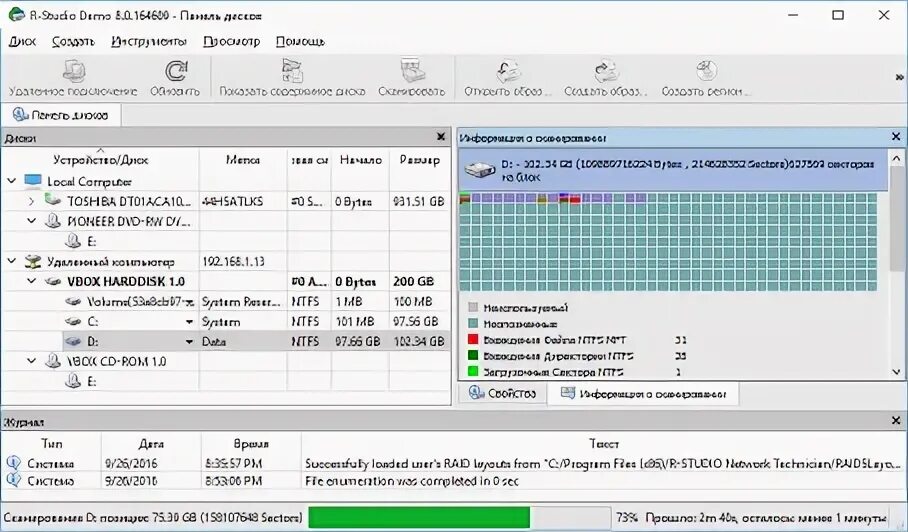Click the Create Image toolbar icon
This screenshot has width=908, height=532.
606,71
